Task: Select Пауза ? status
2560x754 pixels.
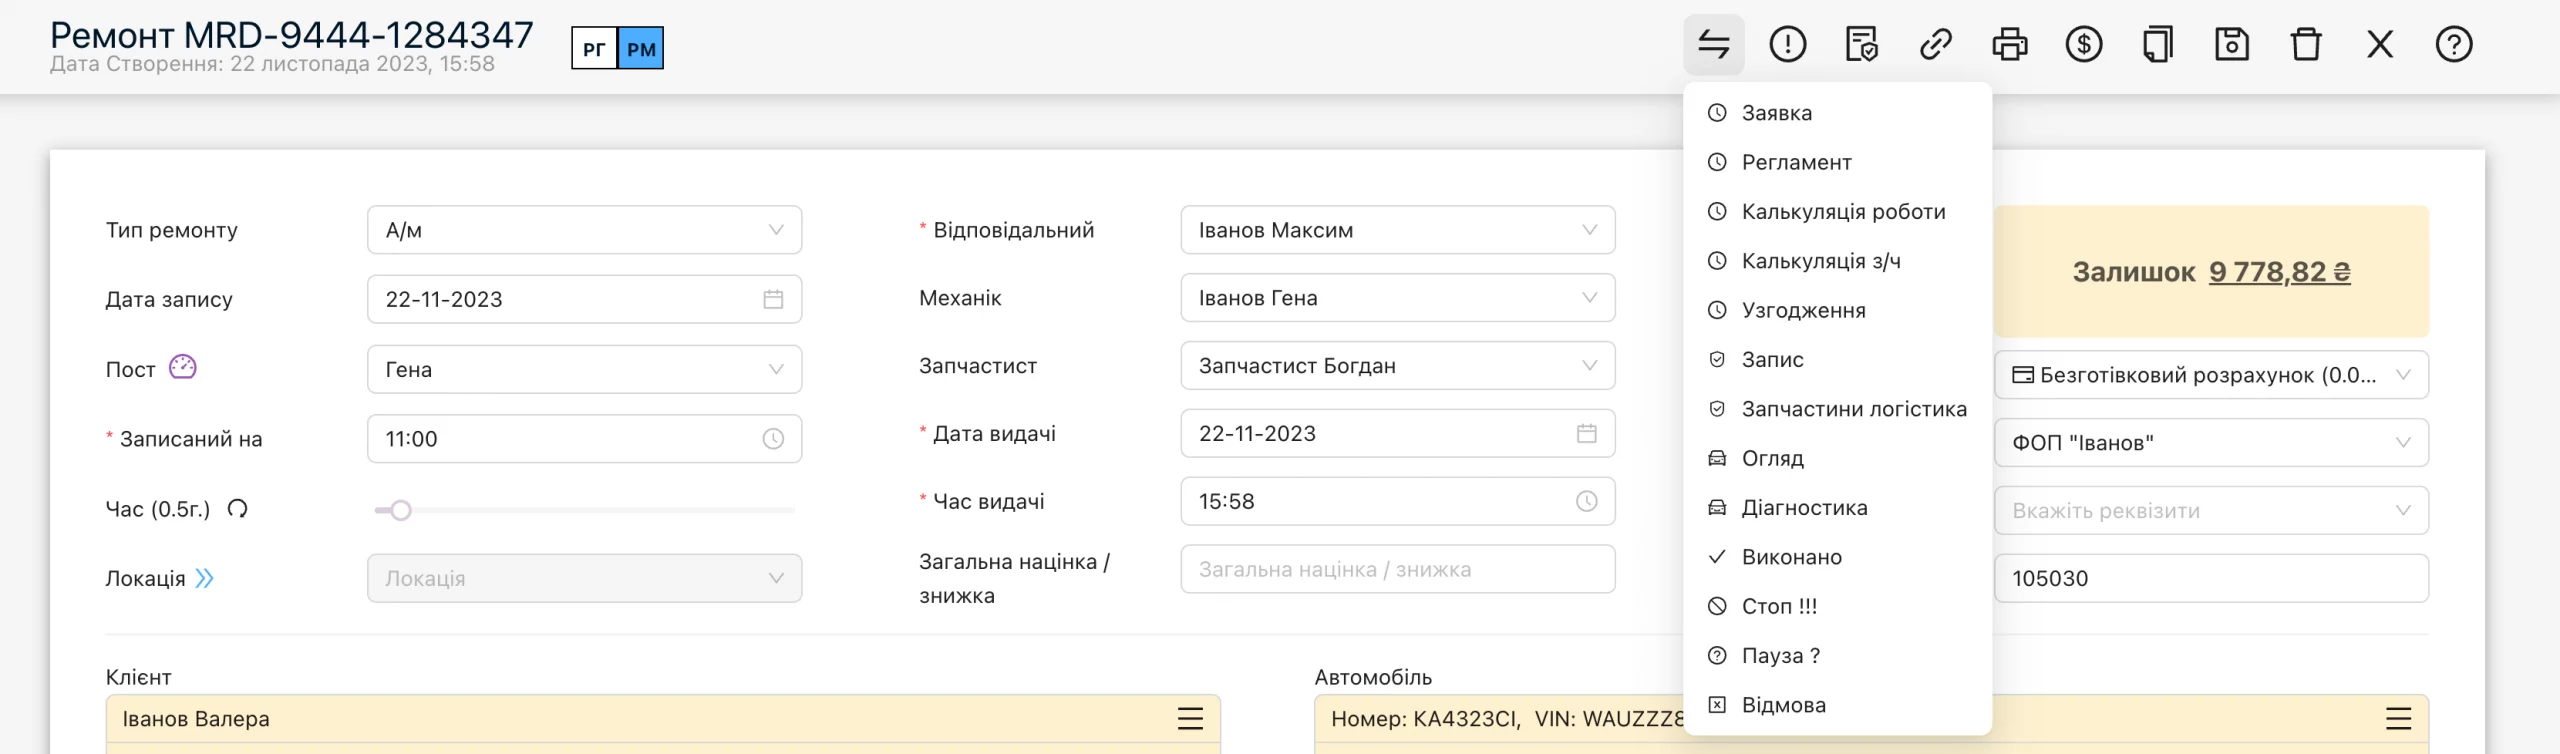Action: coord(1837,655)
